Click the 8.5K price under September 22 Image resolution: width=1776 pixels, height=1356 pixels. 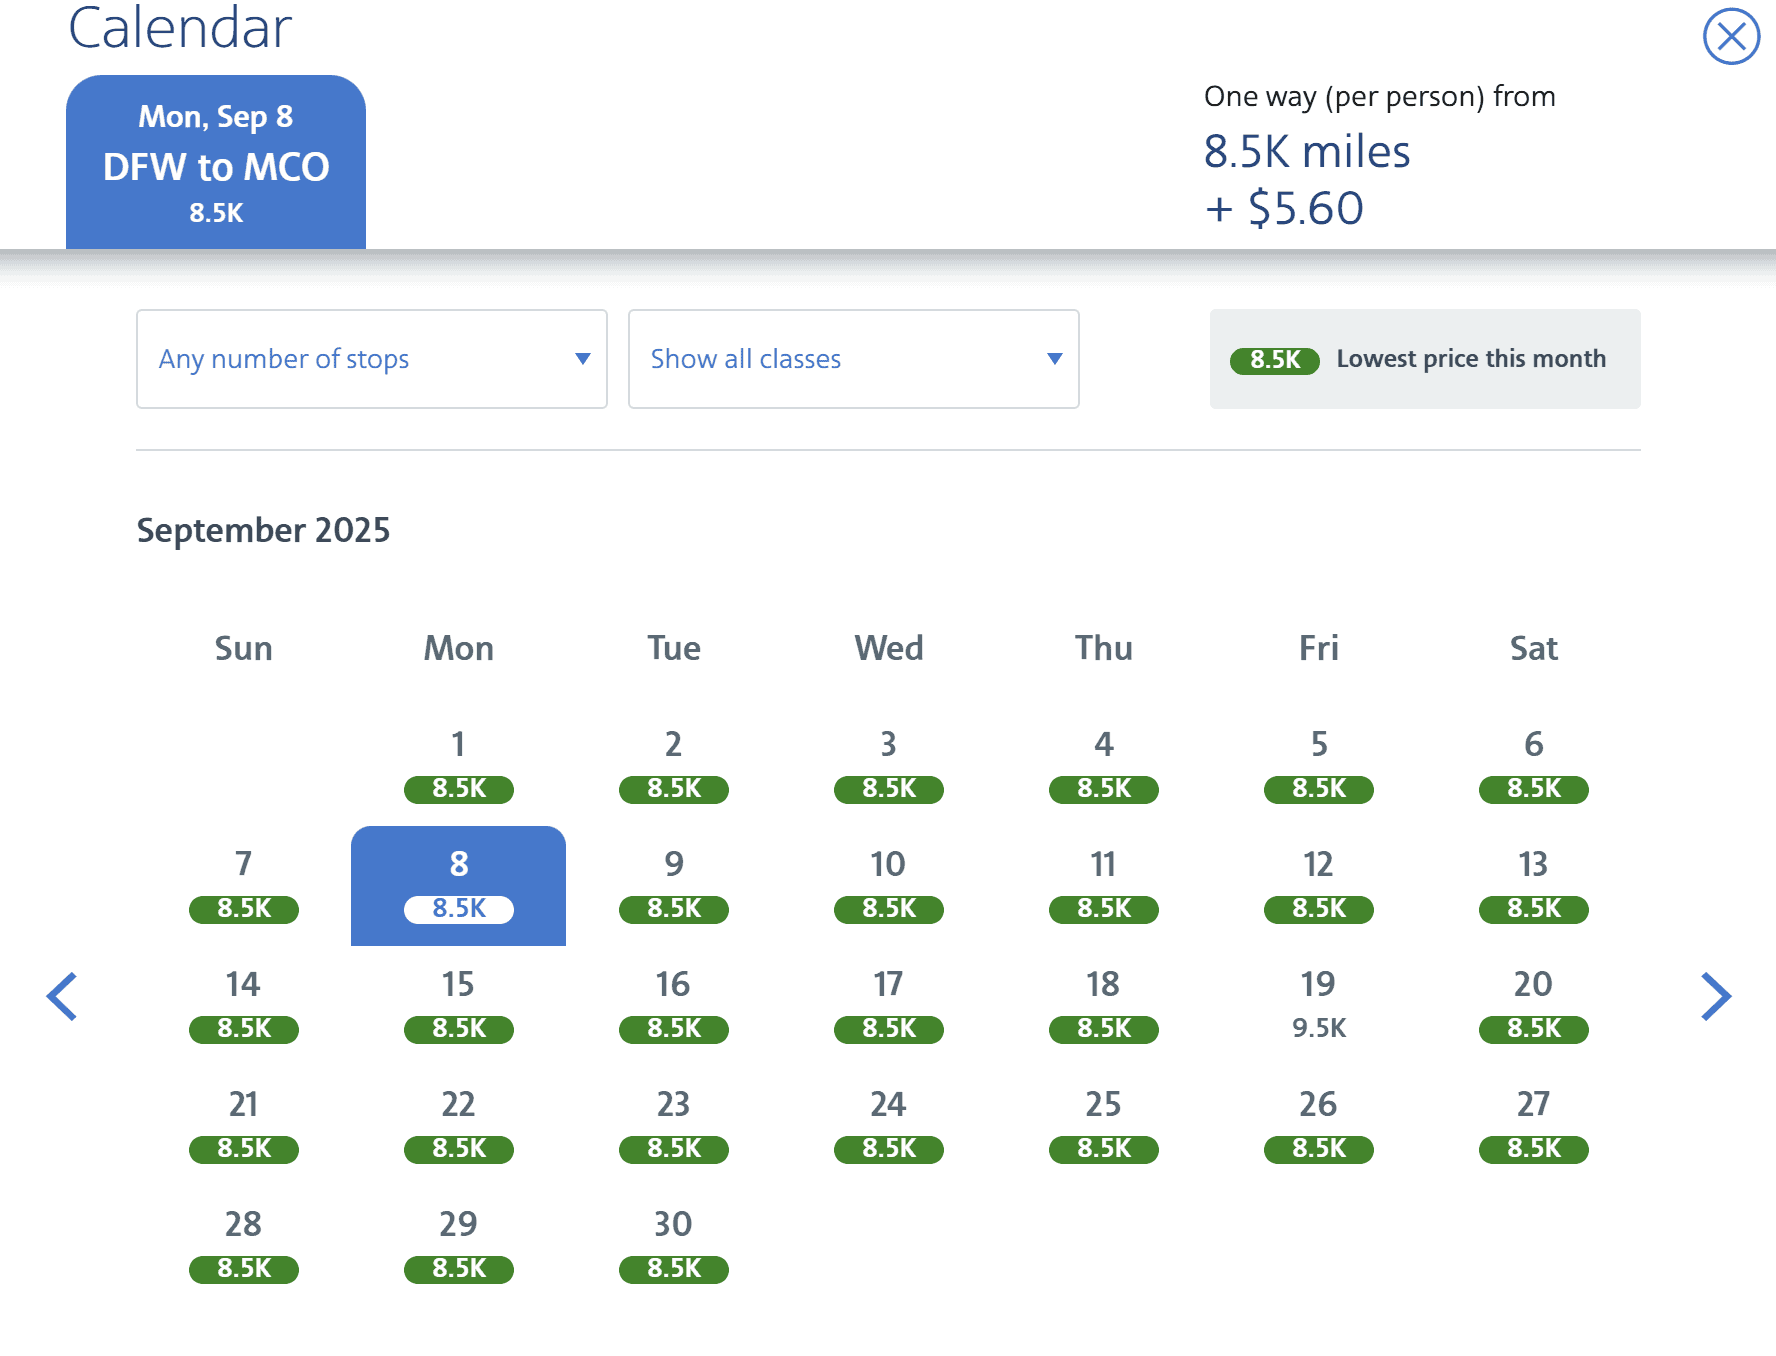coord(458,1149)
